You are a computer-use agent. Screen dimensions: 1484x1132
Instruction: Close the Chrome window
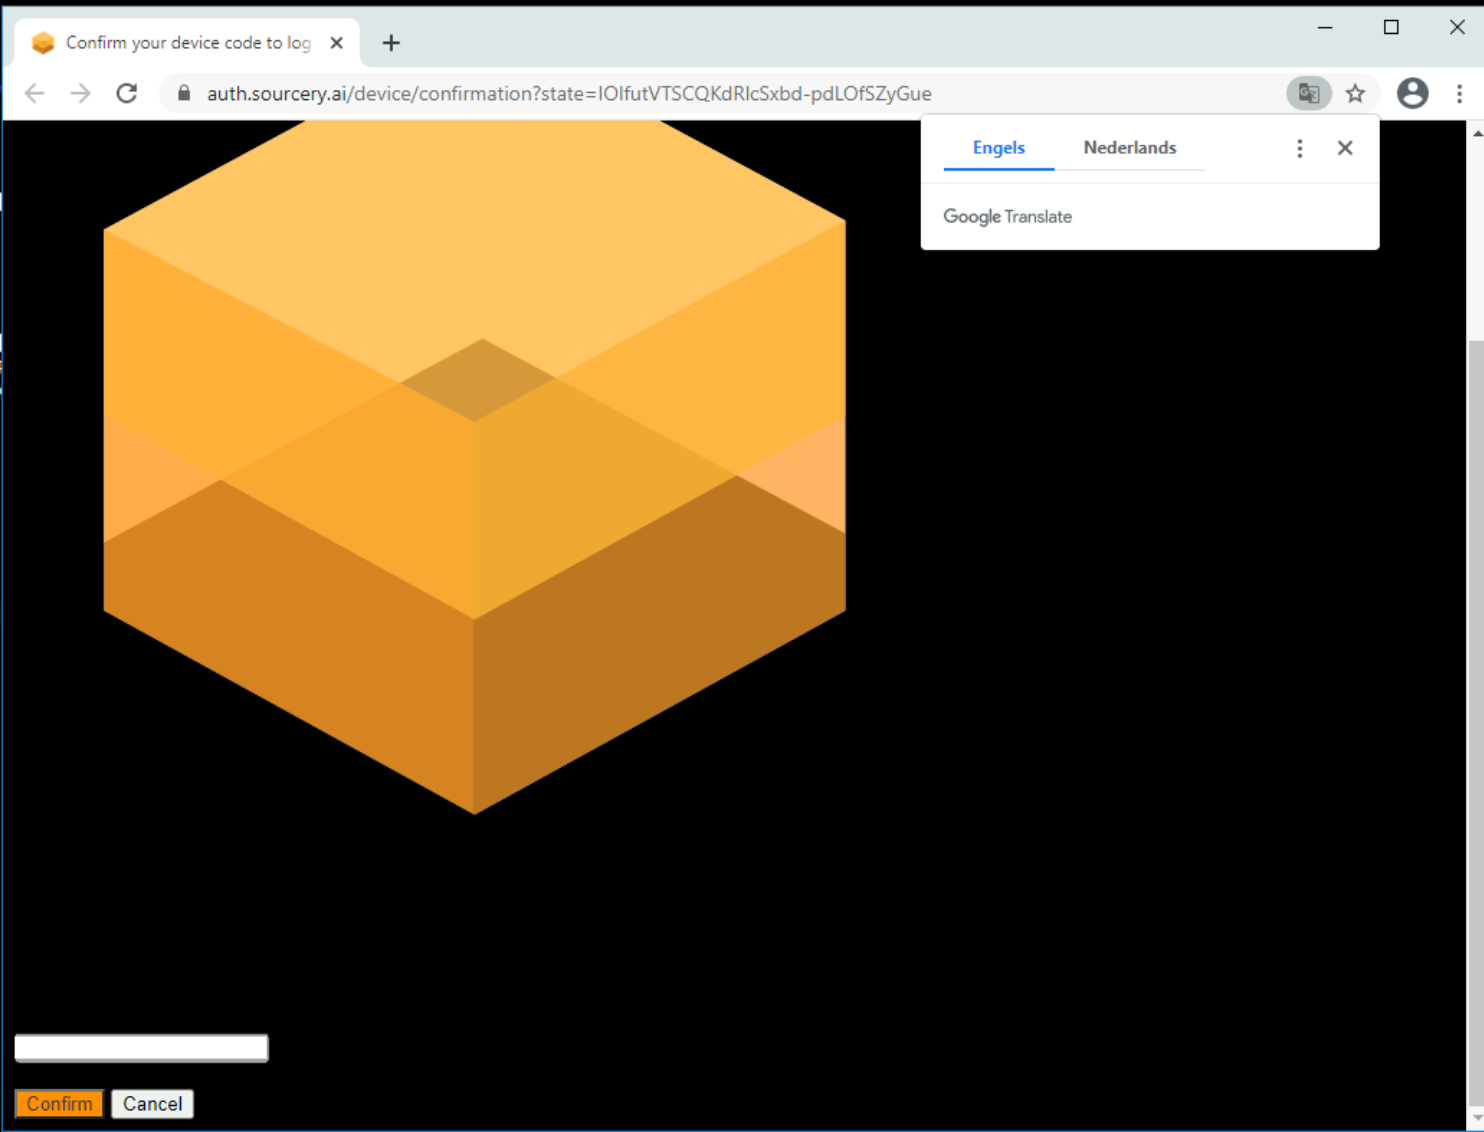click(x=1457, y=27)
